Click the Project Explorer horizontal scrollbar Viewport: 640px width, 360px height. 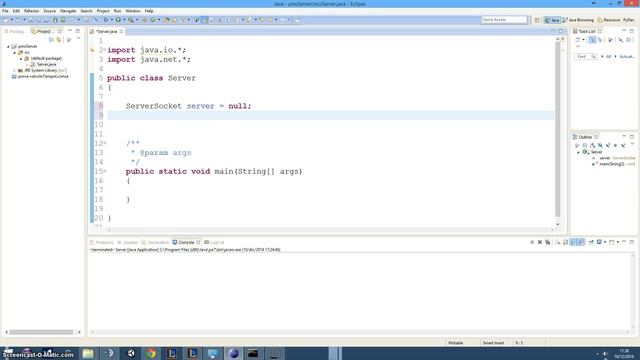41,332
